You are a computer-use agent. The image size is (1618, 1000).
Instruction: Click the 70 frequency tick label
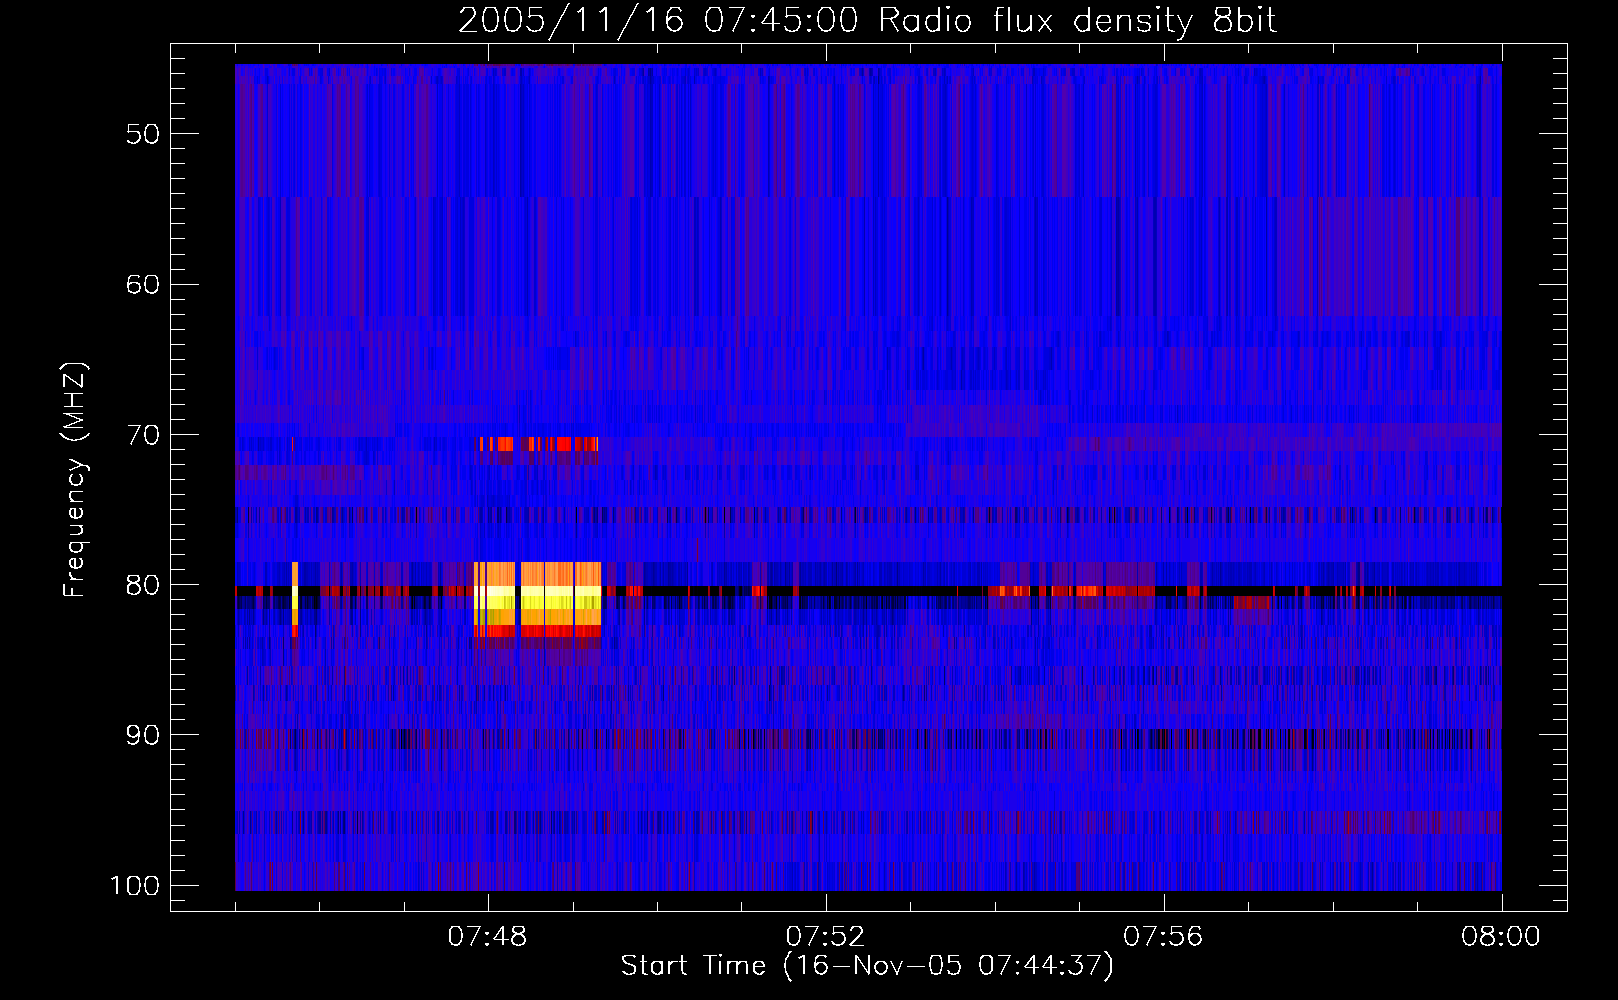tap(143, 435)
